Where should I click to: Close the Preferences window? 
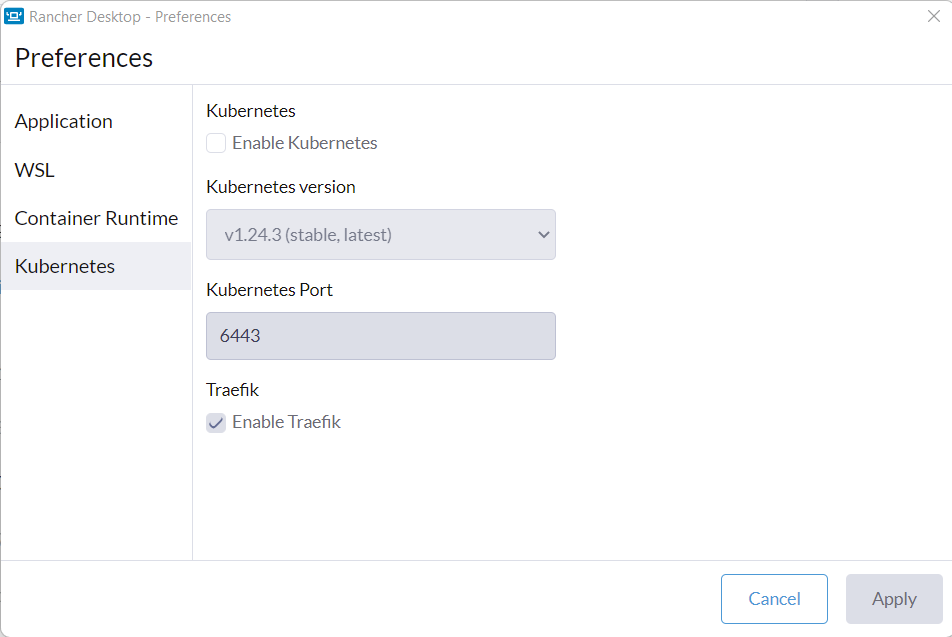(x=933, y=16)
